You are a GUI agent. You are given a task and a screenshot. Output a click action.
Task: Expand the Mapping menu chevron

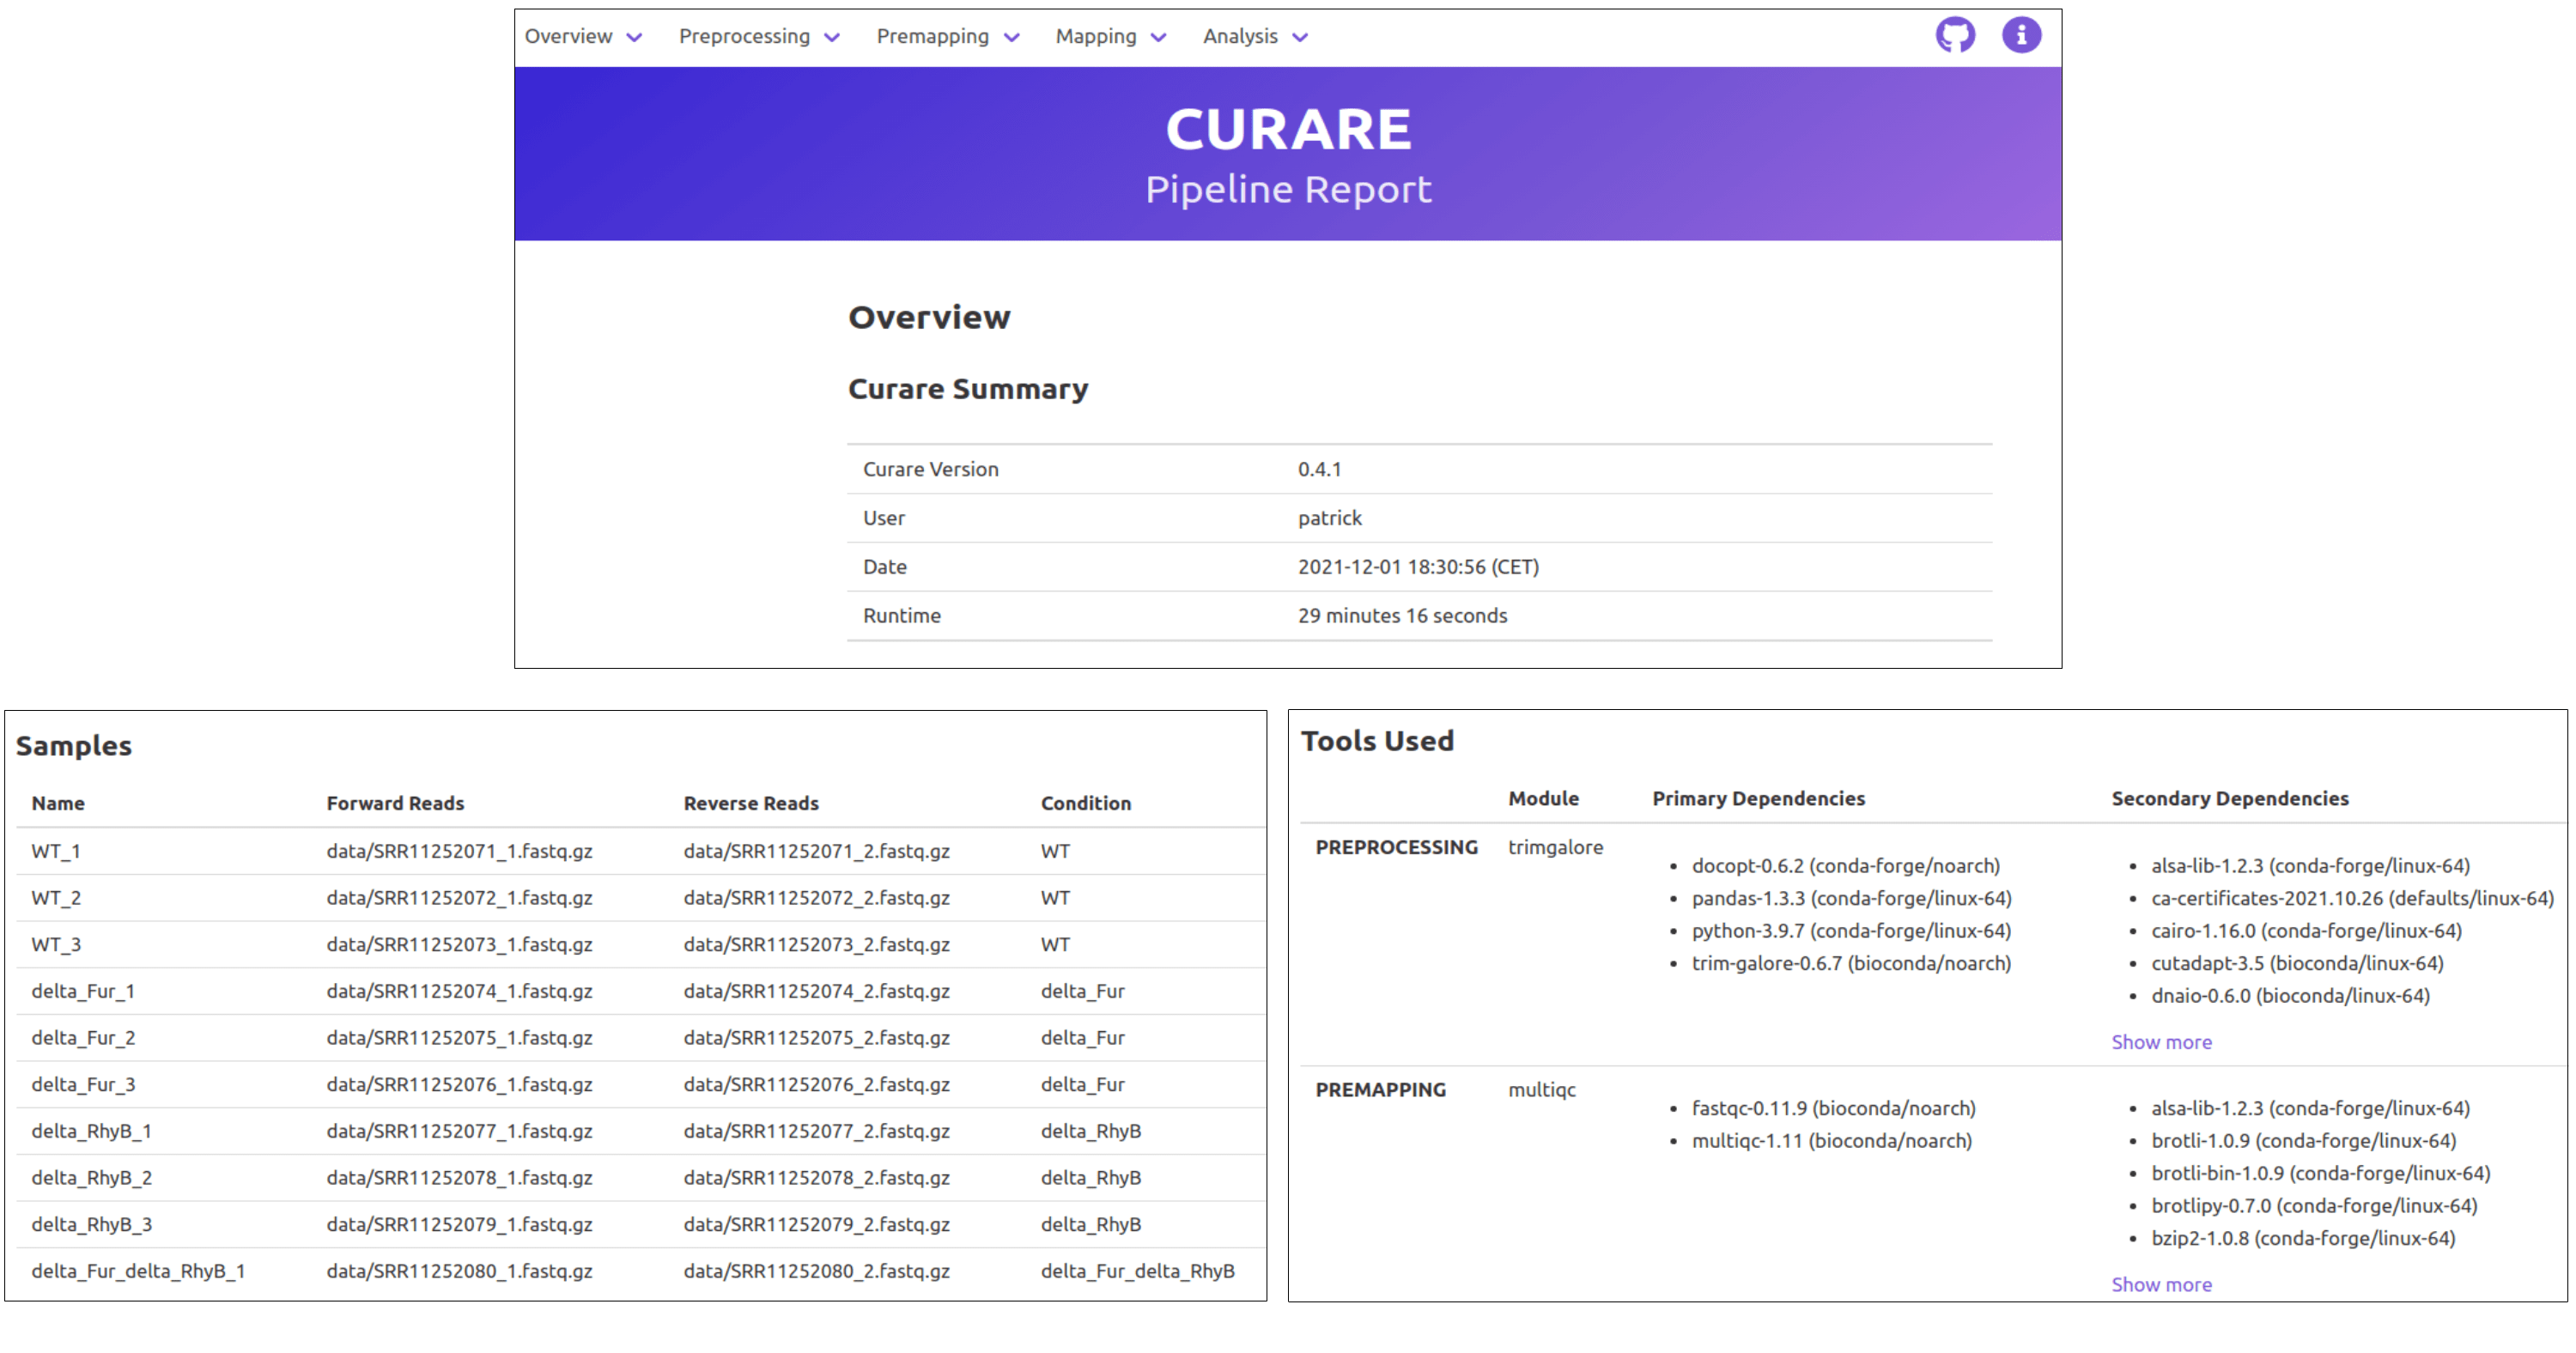[x=1159, y=38]
